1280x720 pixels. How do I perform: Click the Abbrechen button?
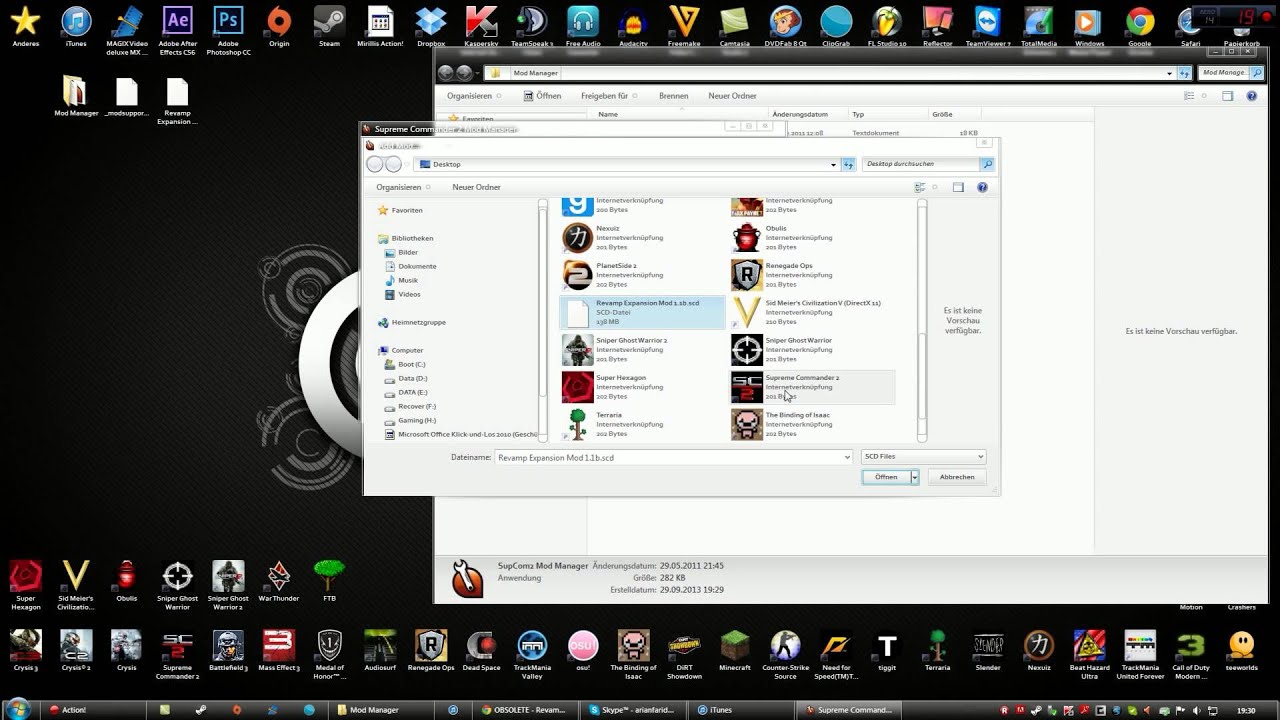tap(957, 477)
